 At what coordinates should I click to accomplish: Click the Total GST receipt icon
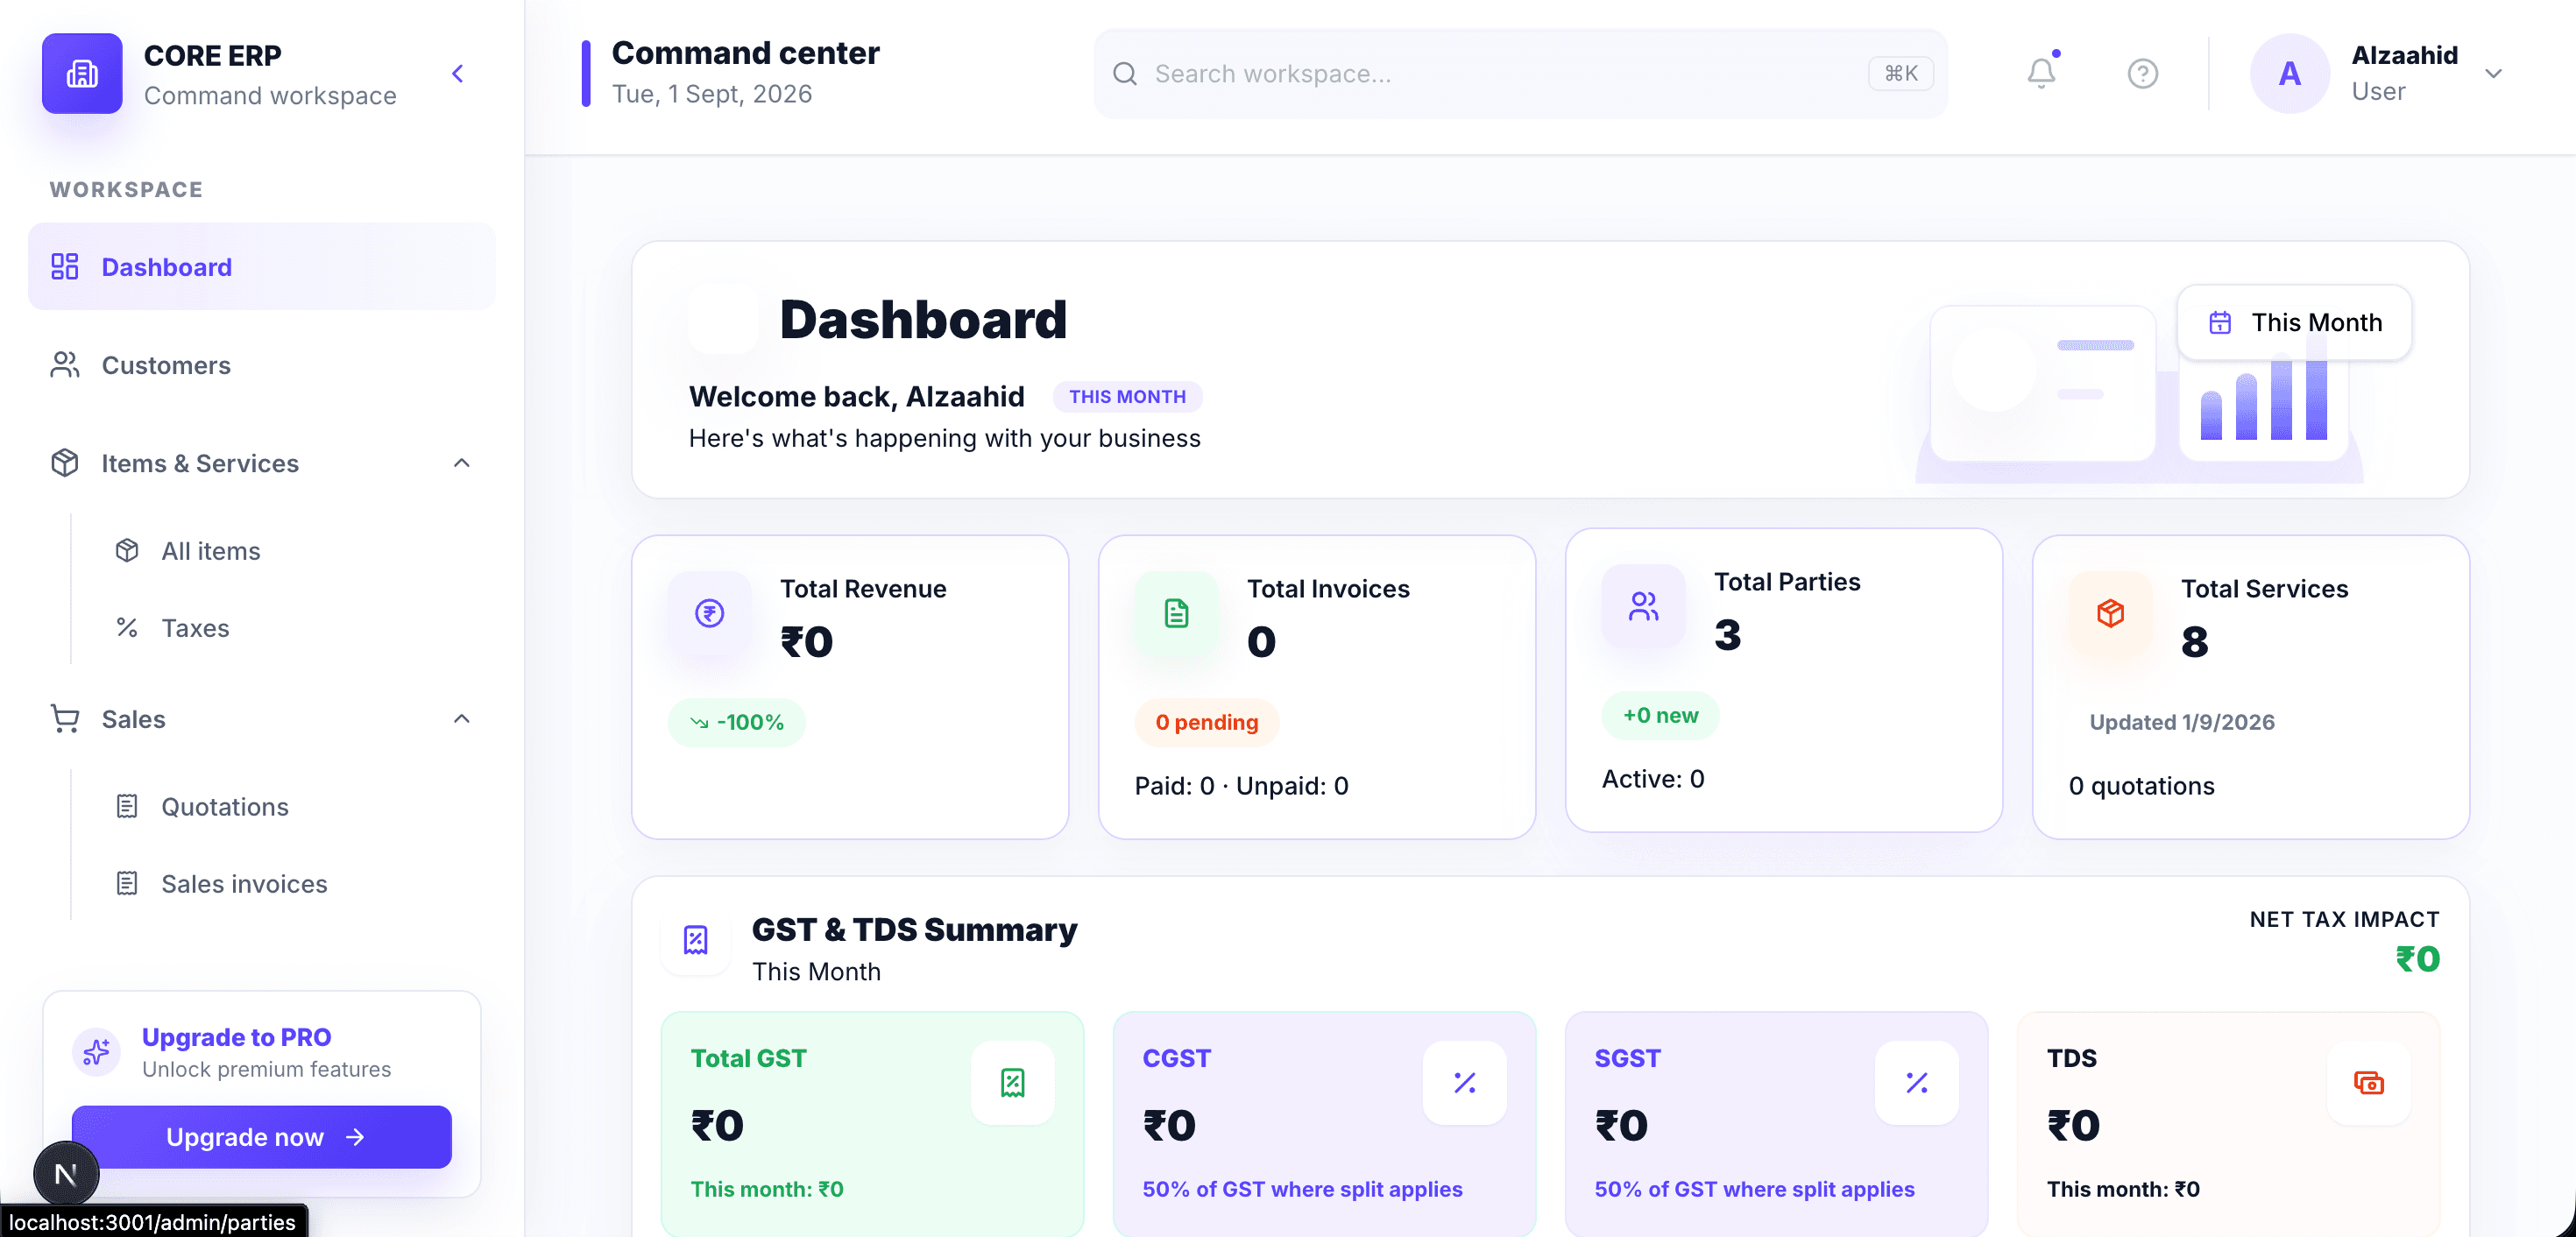click(x=1012, y=1082)
